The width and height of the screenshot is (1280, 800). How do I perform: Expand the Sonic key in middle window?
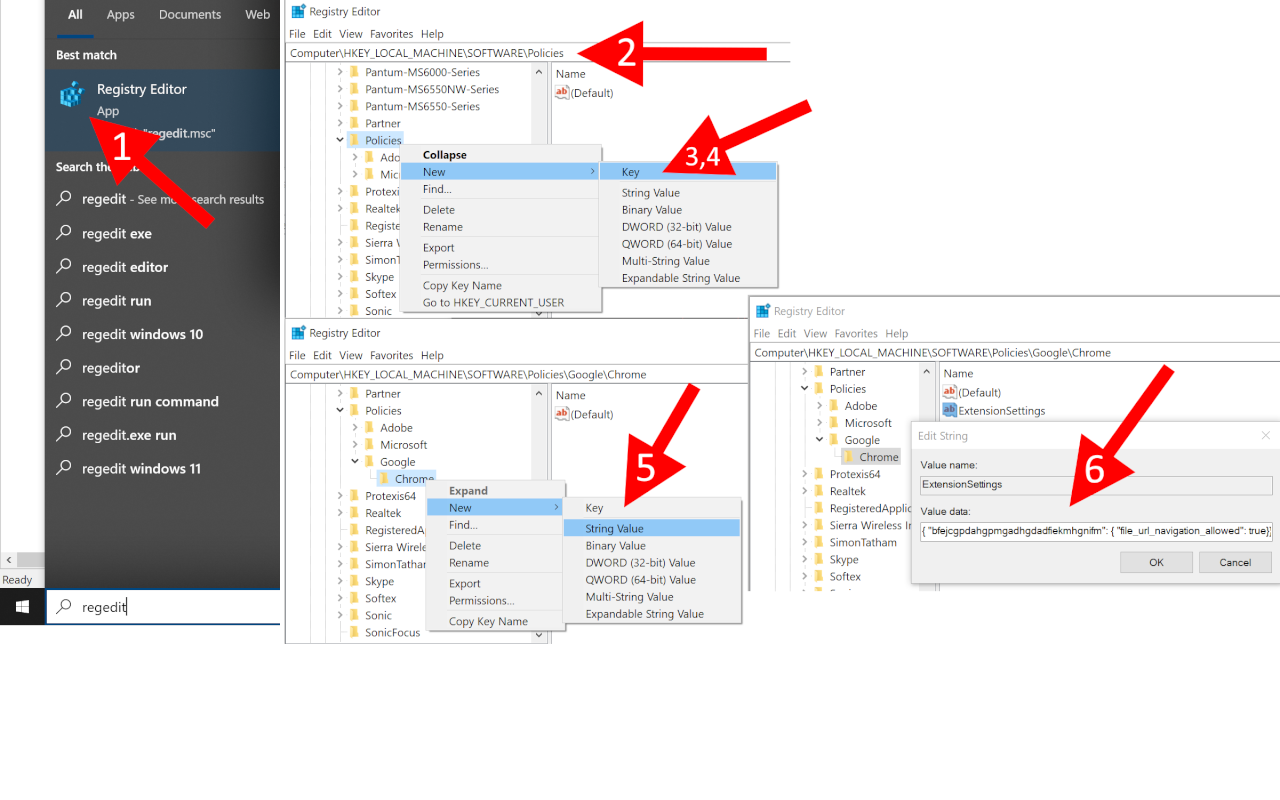340,615
